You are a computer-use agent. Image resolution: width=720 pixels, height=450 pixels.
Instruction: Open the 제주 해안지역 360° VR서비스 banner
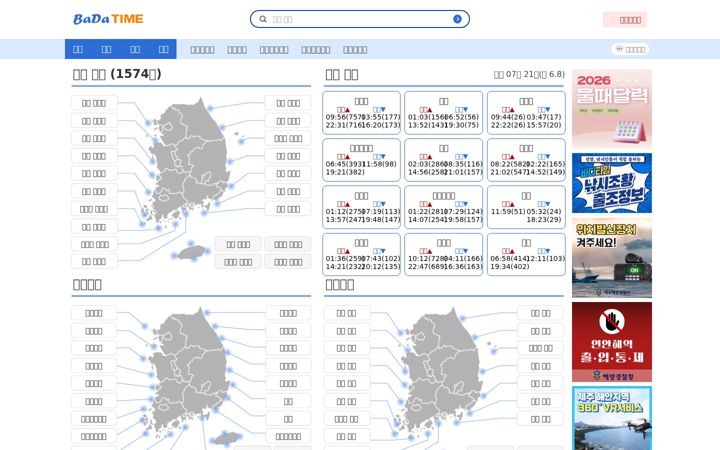[x=612, y=418]
